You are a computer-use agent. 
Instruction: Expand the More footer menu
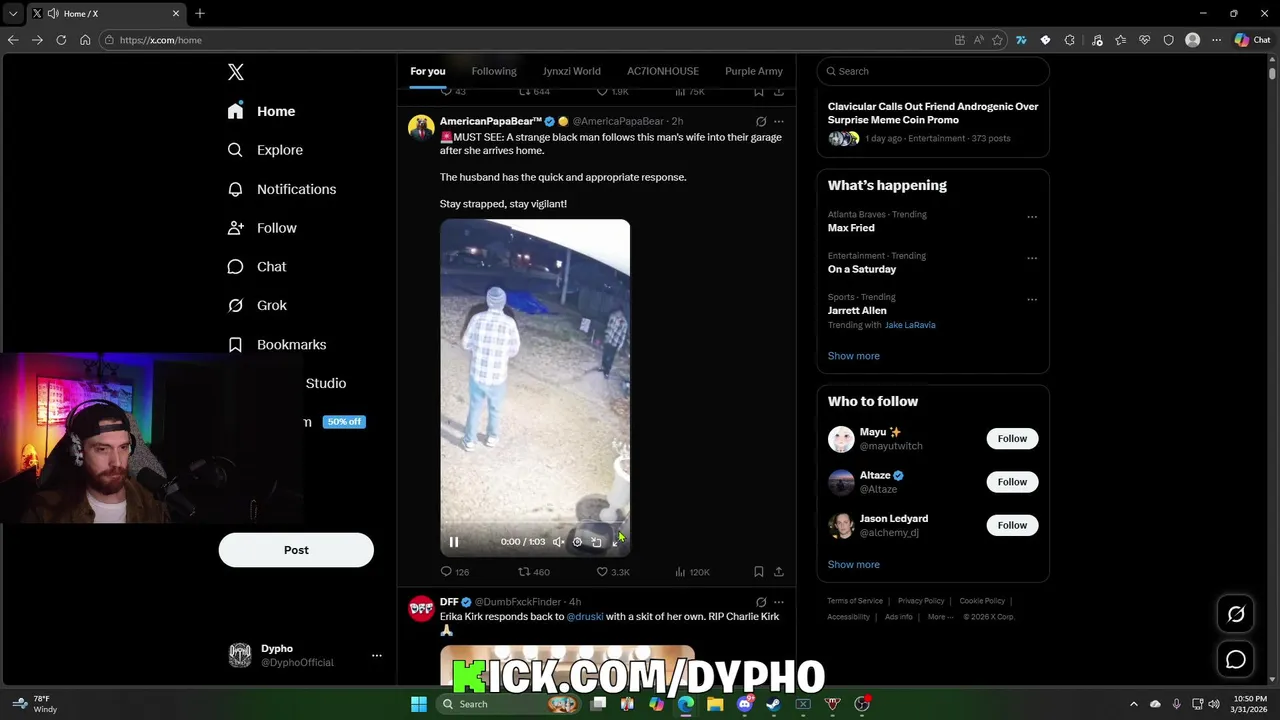click(940, 617)
